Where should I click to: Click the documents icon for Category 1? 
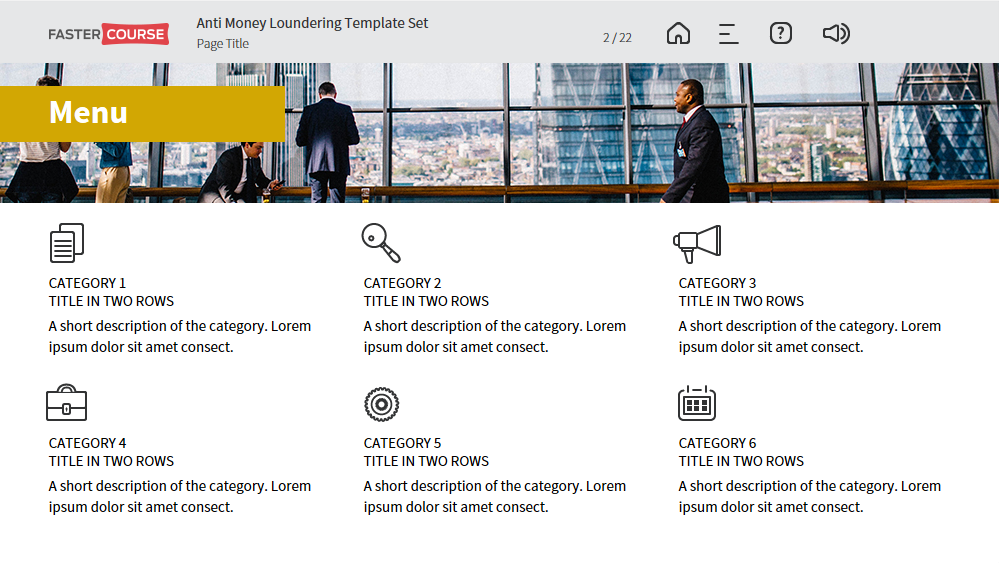67,243
